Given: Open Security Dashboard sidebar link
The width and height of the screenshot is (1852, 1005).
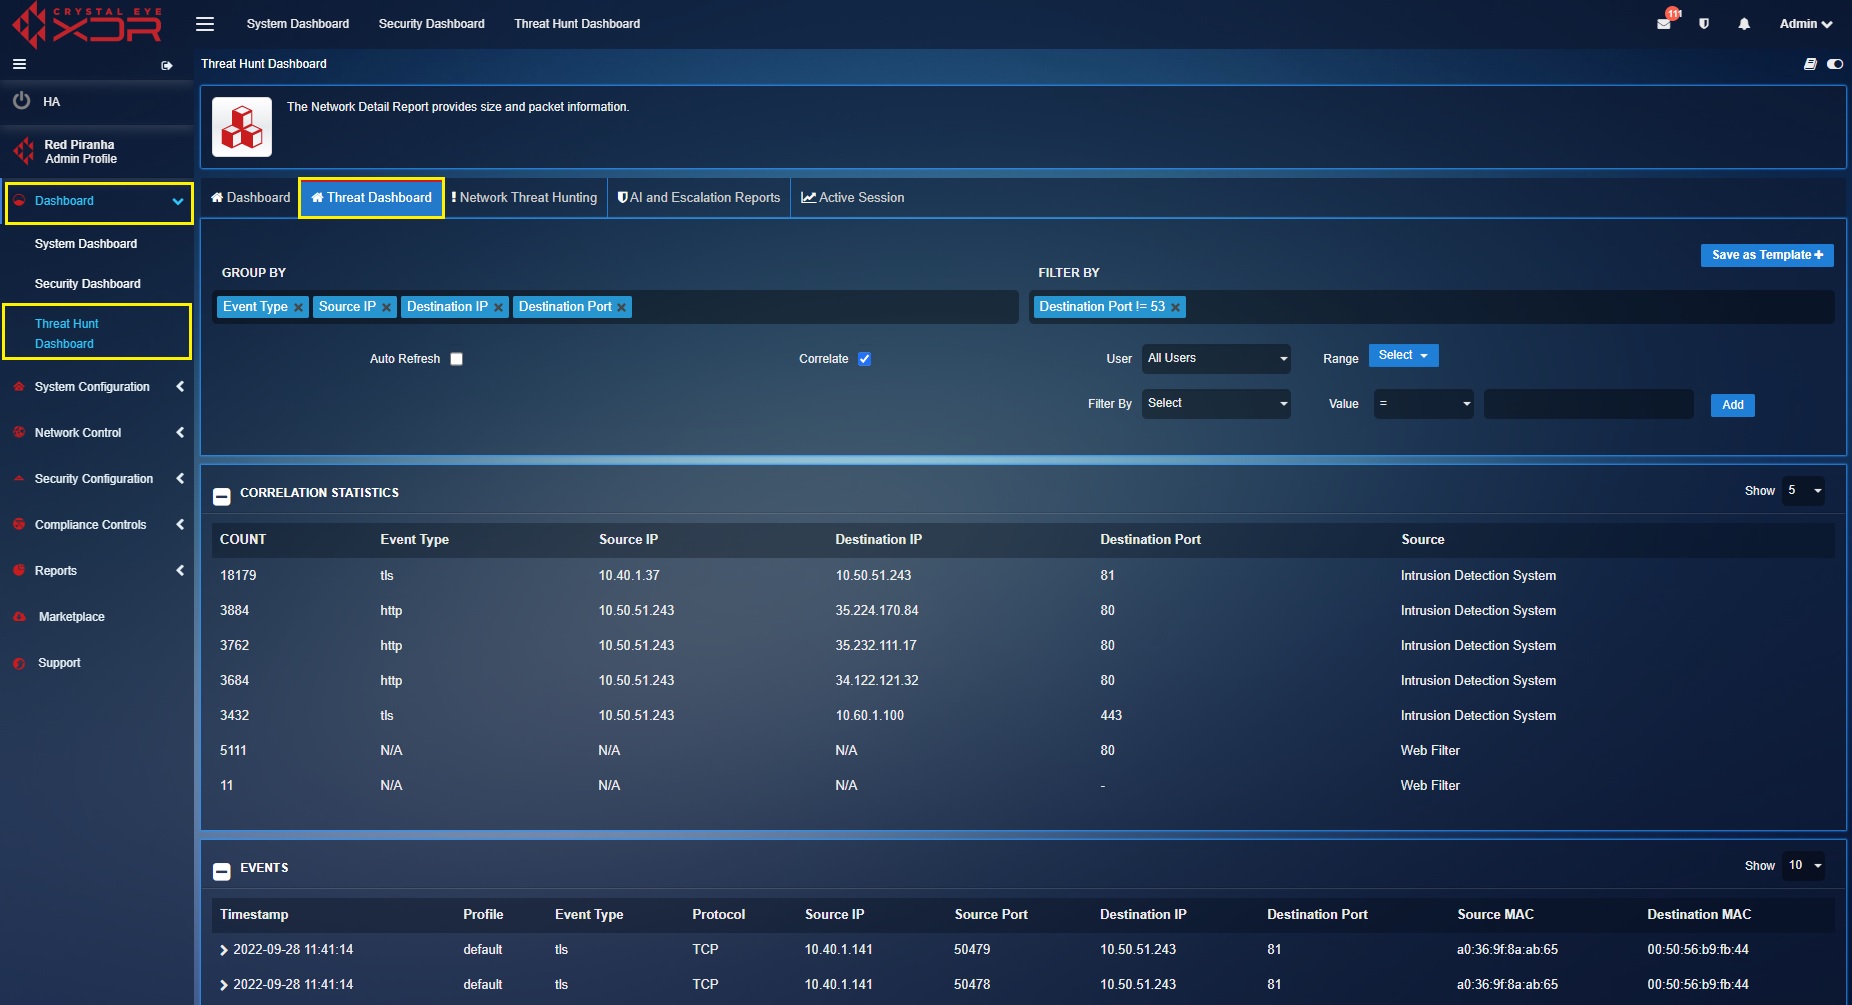Looking at the screenshot, I should pos(88,284).
